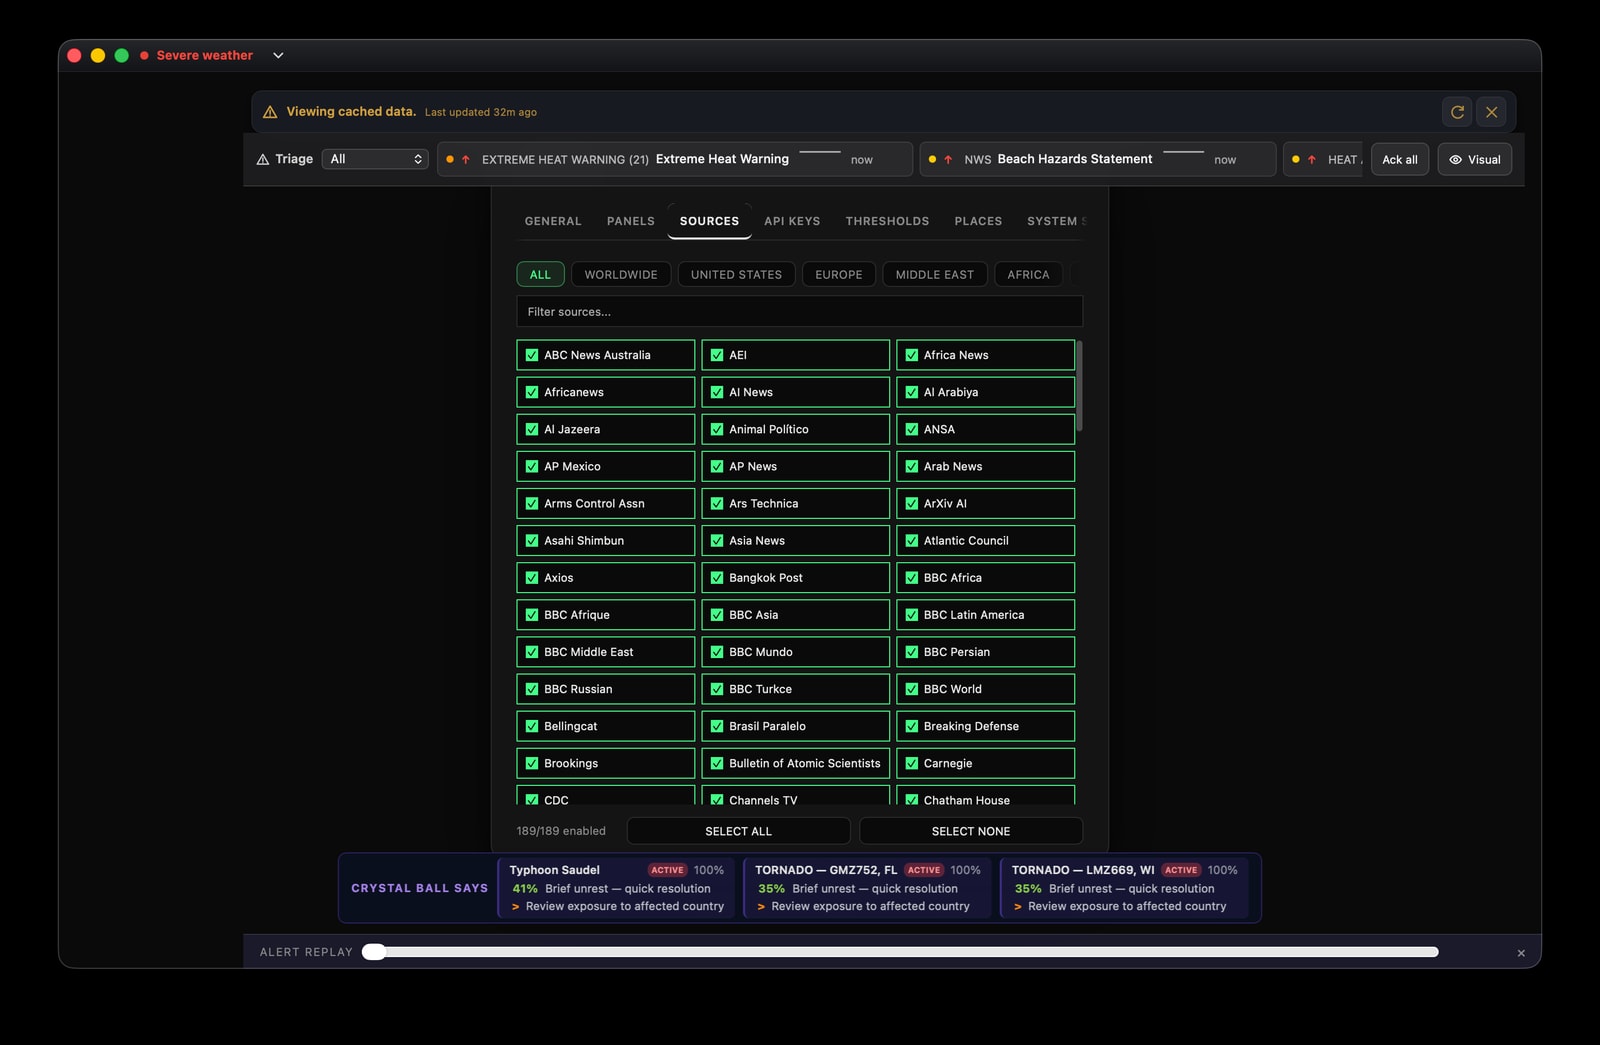Switch to the Panels tab
This screenshot has width=1600, height=1045.
click(x=631, y=221)
